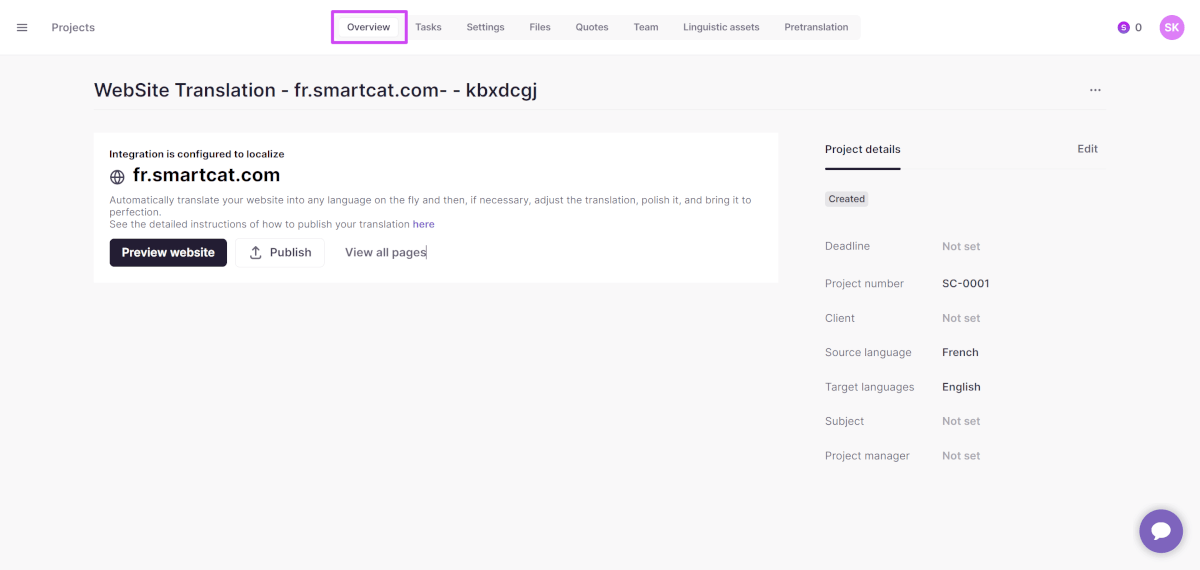Open the chat support bubble
This screenshot has width=1200, height=570.
coord(1161,531)
